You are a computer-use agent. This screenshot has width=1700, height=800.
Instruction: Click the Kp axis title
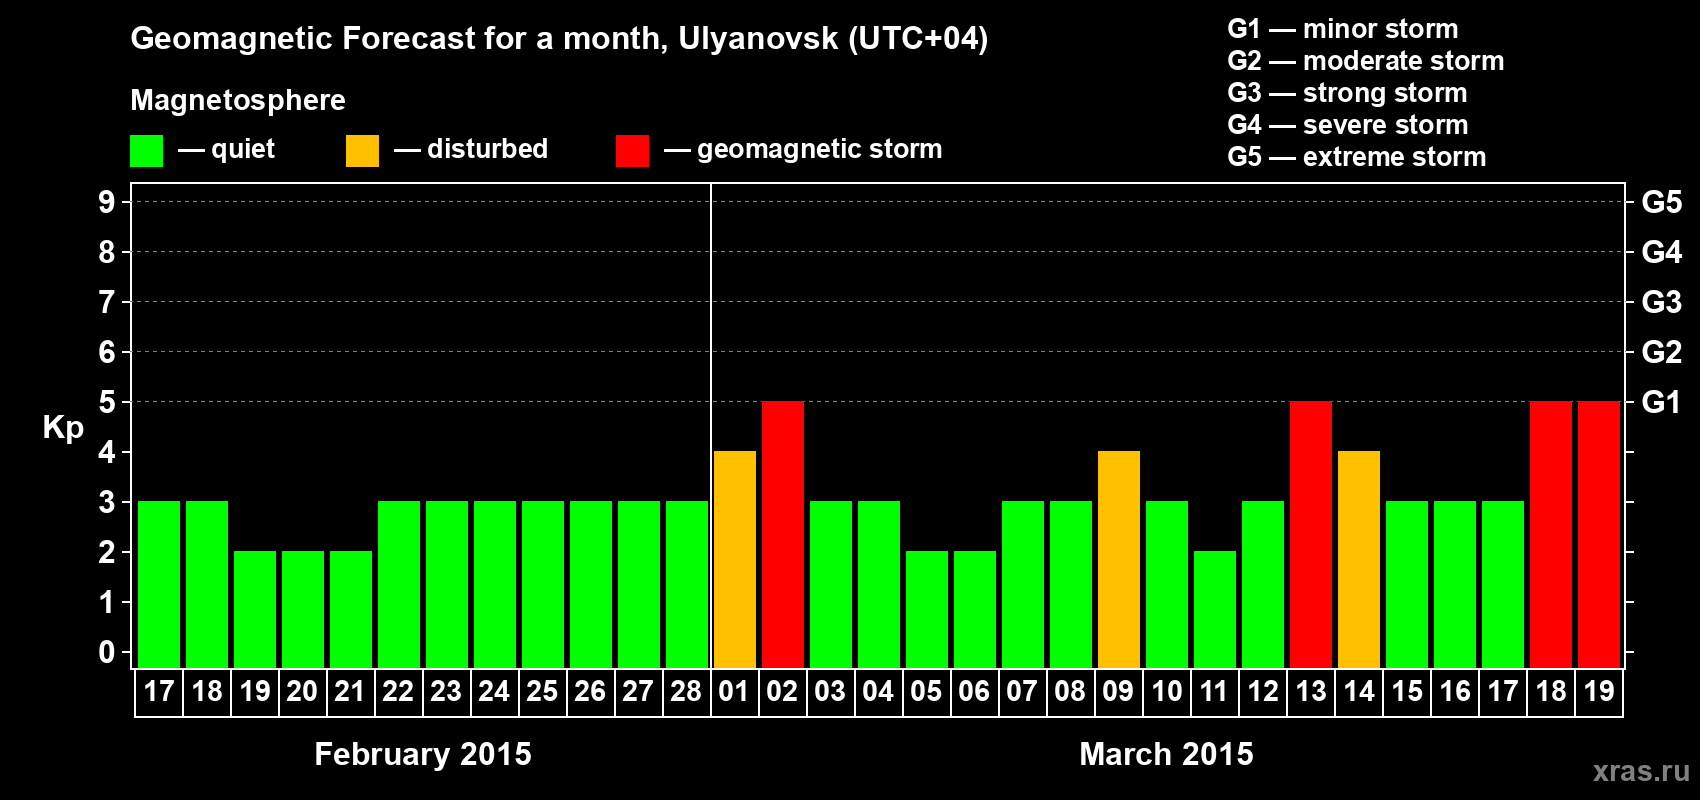click(x=63, y=428)
